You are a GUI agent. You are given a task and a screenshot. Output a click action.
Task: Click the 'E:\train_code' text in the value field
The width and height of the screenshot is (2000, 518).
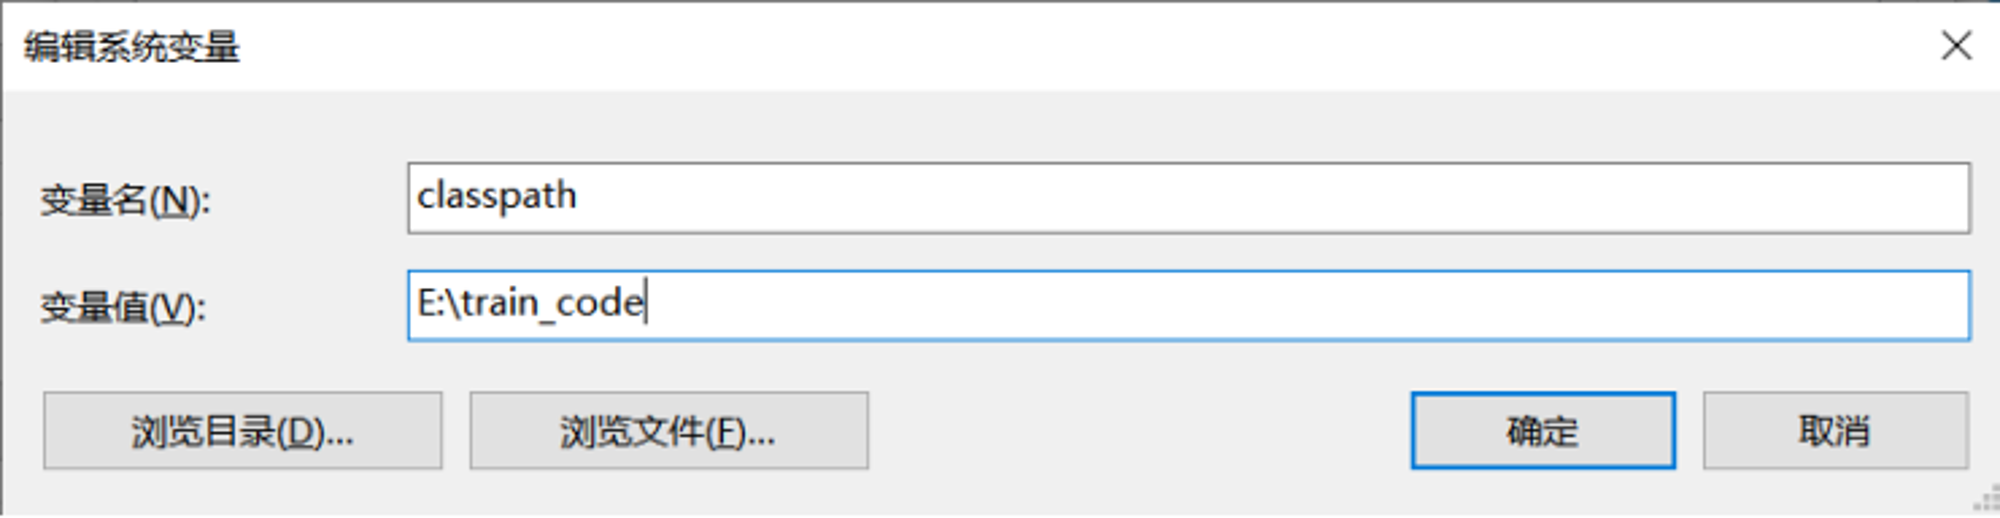point(531,303)
